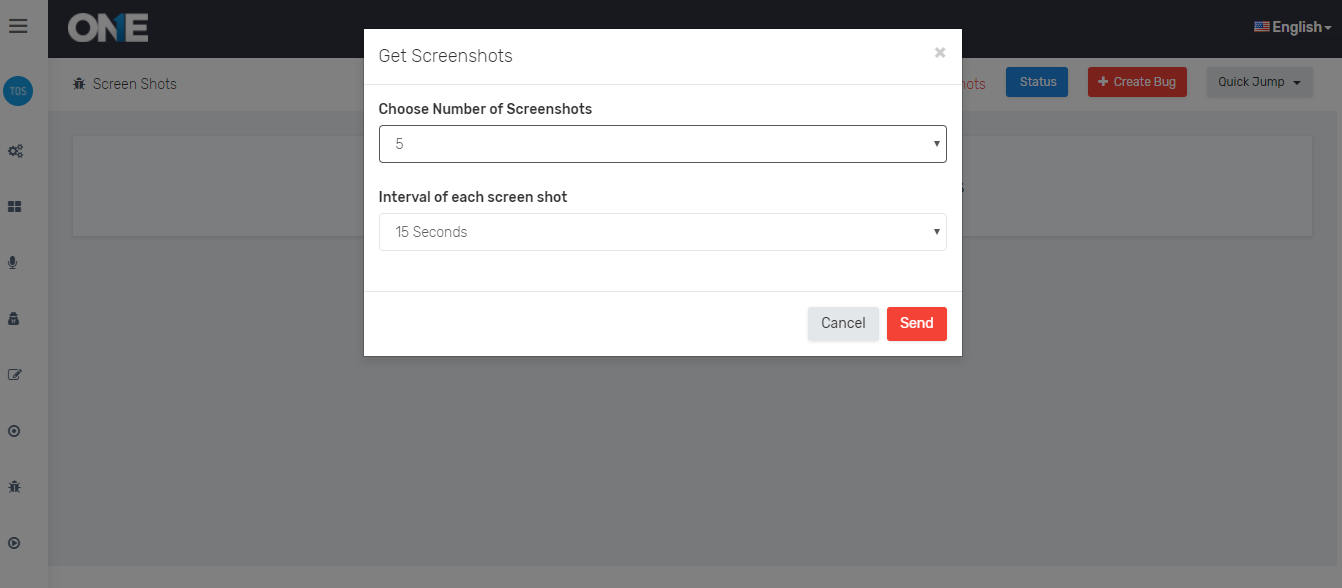The image size is (1342, 588).
Task: Click the Create Bug button
Action: [x=1137, y=81]
